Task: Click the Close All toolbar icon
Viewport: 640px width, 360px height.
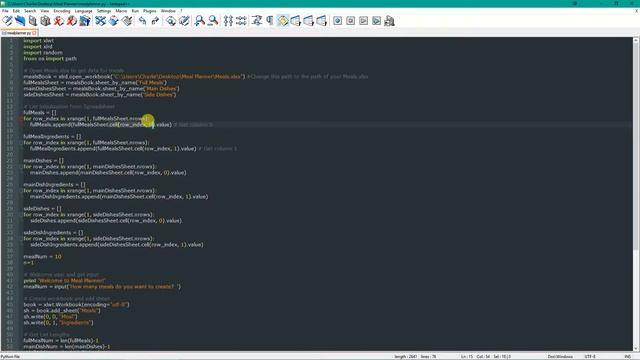Action: coord(71,20)
